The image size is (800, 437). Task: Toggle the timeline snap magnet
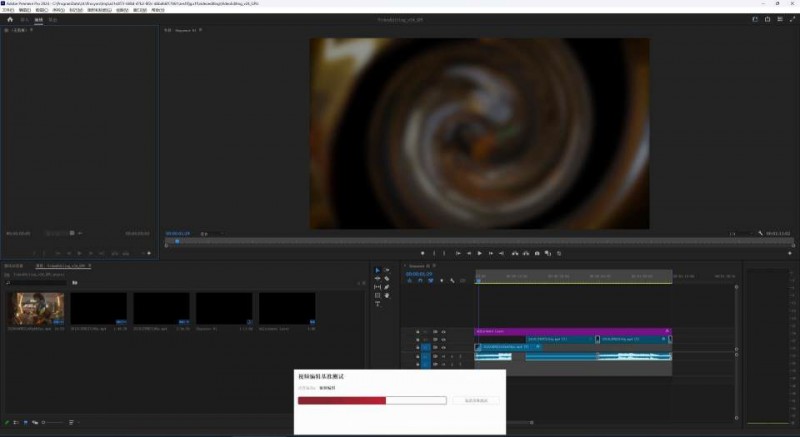pyautogui.click(x=418, y=281)
